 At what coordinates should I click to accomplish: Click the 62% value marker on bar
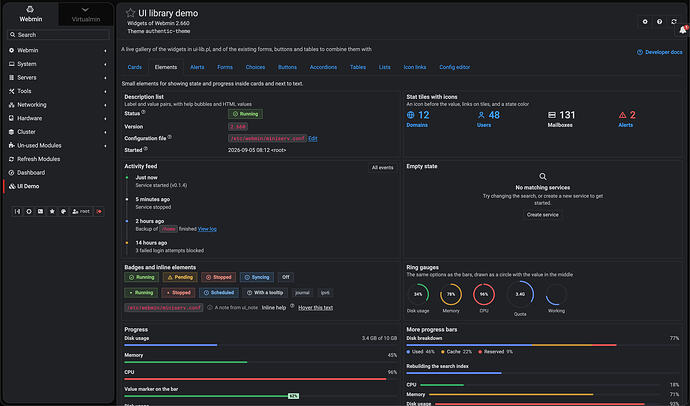(x=294, y=396)
